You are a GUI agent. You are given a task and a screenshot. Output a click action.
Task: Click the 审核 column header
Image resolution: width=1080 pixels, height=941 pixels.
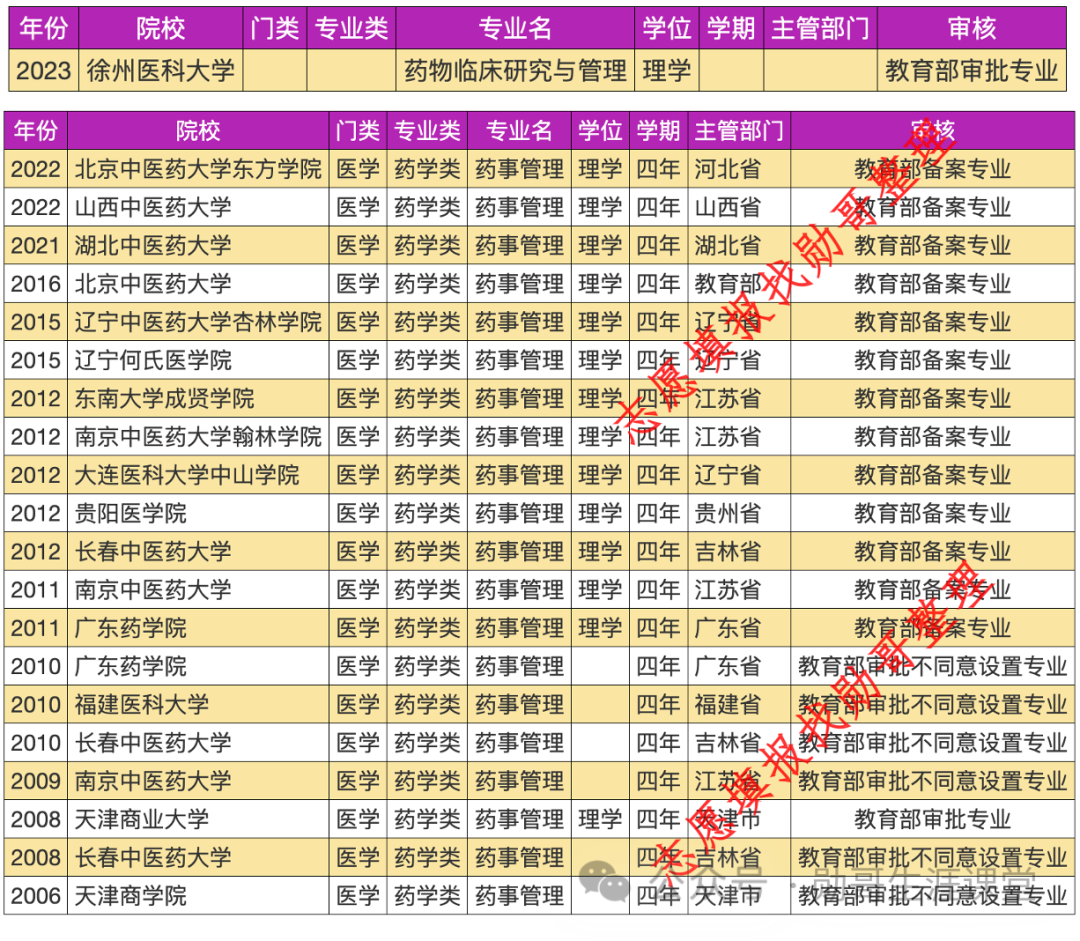coord(930,131)
